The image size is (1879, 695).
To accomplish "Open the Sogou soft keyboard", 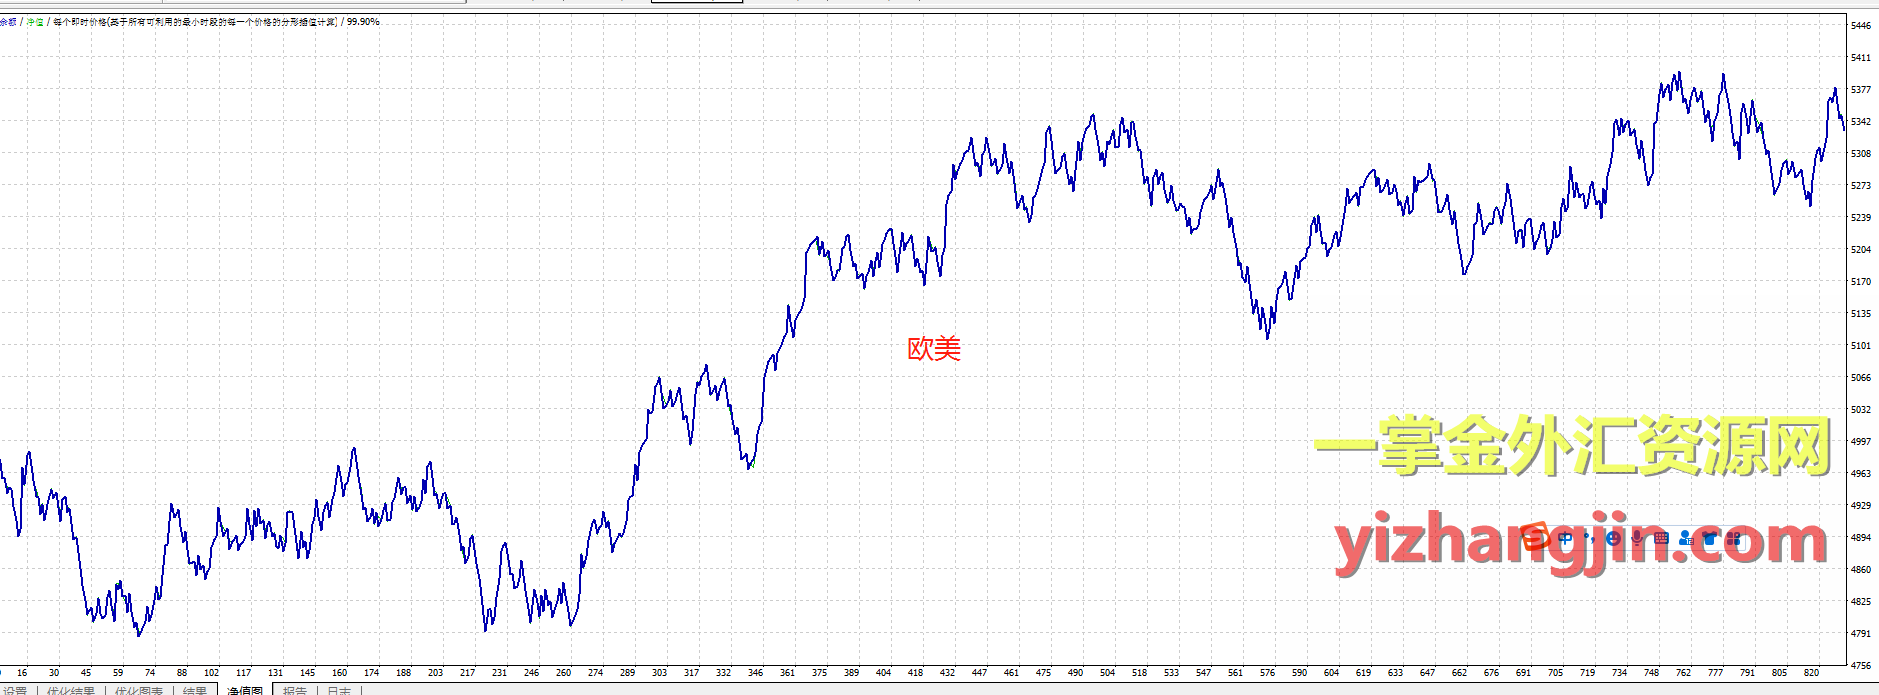I will [x=1661, y=538].
